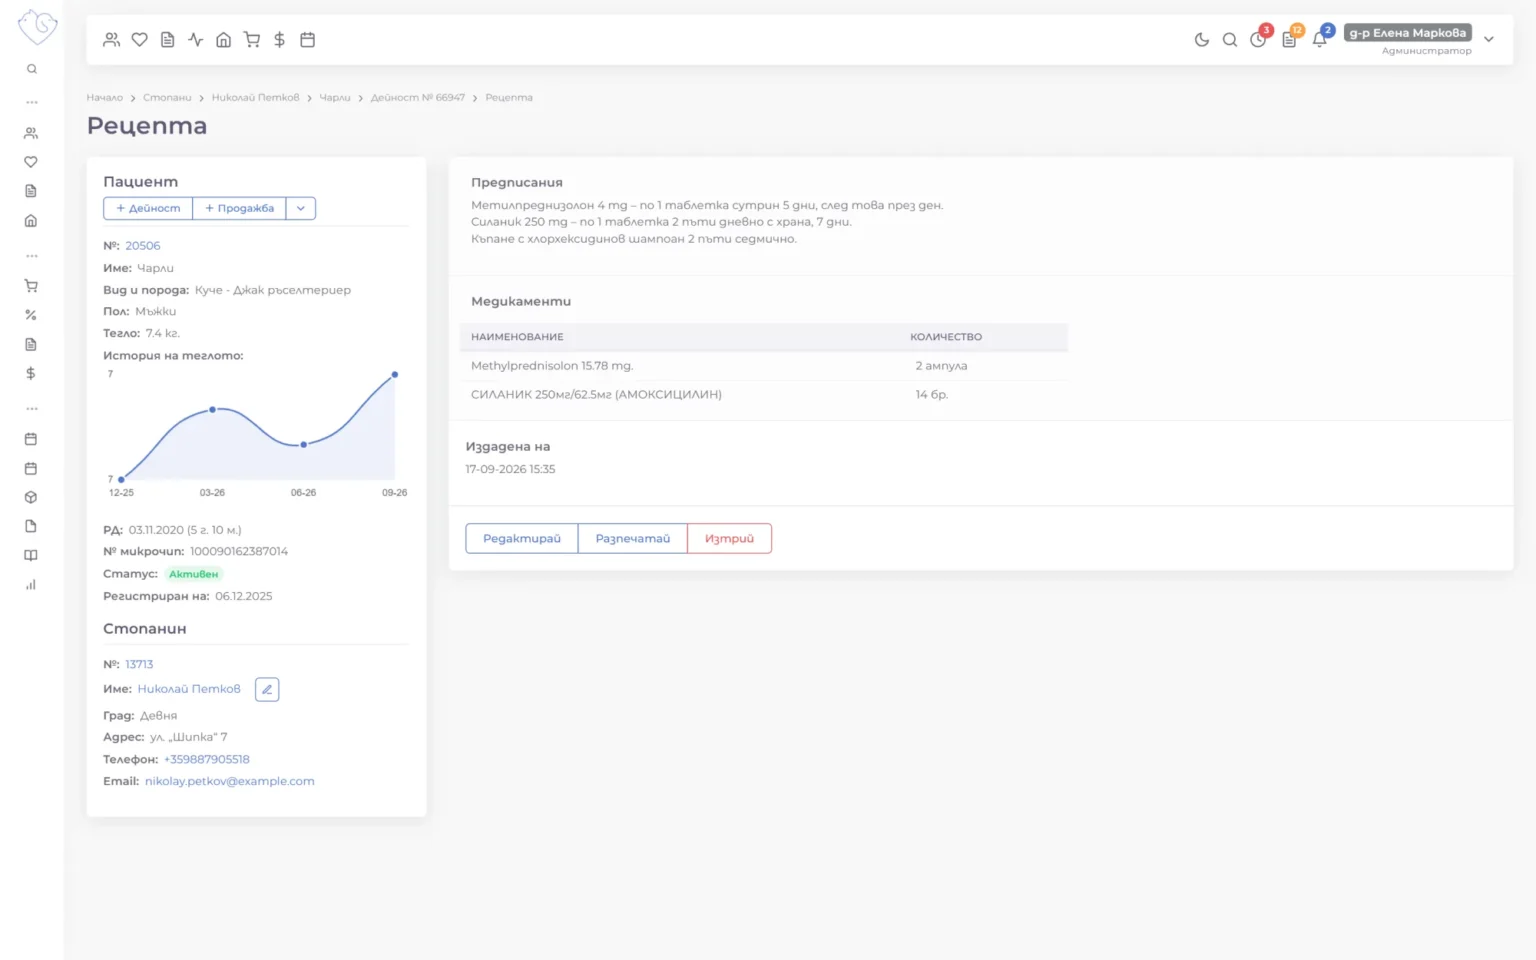Click the Methylprednisolon 15.78 mg. row
This screenshot has height=960, width=1536.
point(764,366)
